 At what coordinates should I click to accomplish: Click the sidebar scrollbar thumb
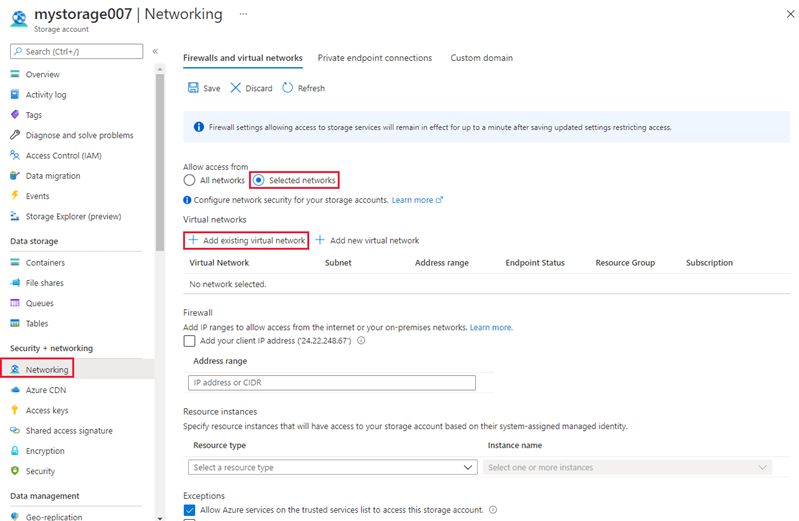click(x=160, y=162)
